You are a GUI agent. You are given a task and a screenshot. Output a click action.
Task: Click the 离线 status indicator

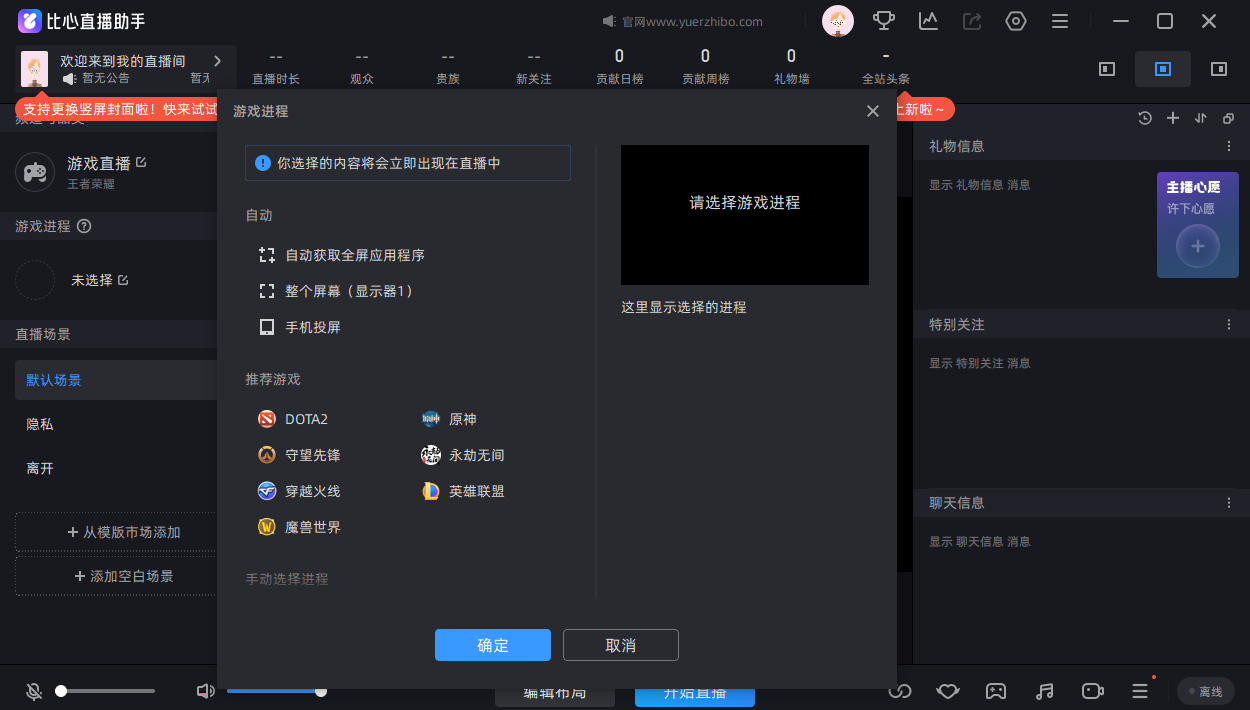click(1205, 691)
